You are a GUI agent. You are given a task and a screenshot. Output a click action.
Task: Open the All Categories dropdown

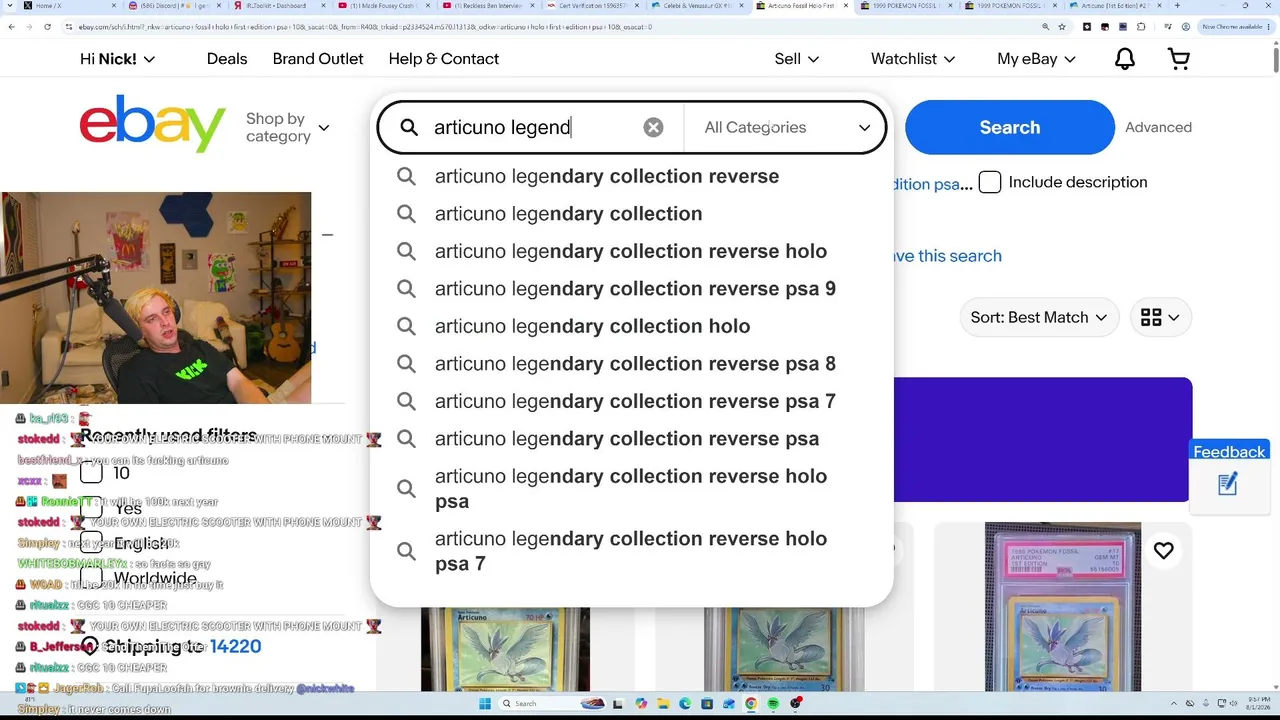786,127
